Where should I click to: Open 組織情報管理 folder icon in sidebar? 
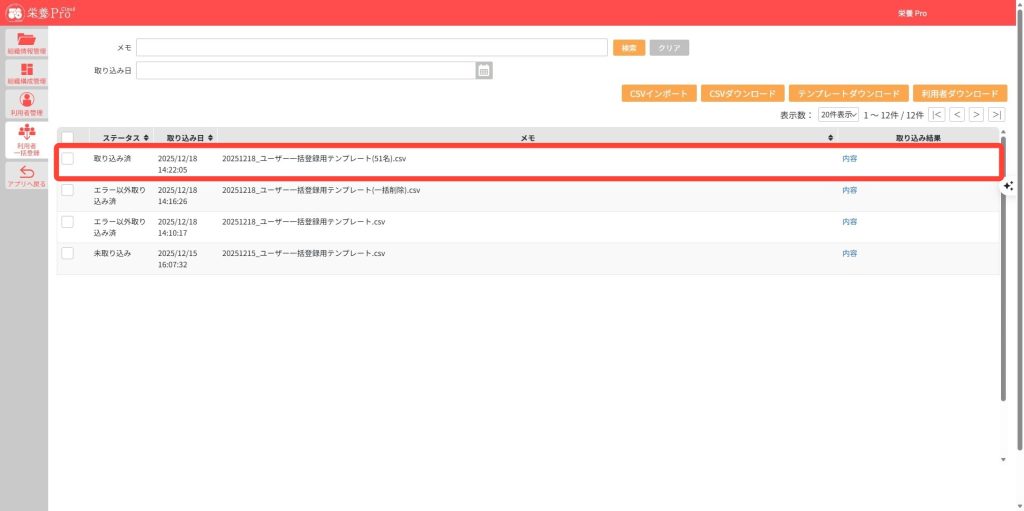click(x=26, y=40)
